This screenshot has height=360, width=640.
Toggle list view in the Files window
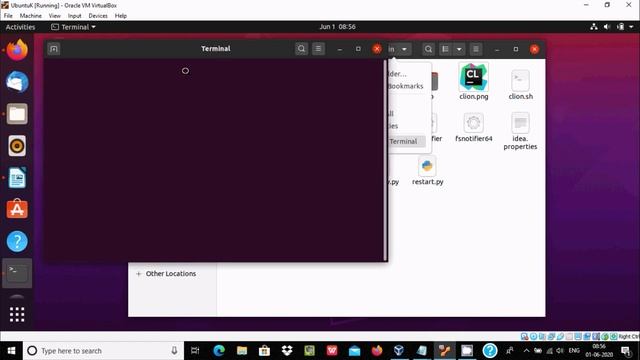[x=445, y=49]
